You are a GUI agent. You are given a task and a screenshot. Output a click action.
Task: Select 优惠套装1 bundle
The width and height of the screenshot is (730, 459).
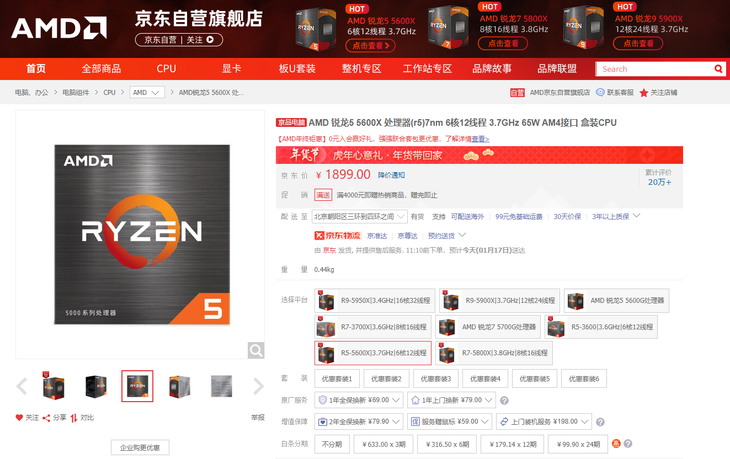pyautogui.click(x=337, y=378)
